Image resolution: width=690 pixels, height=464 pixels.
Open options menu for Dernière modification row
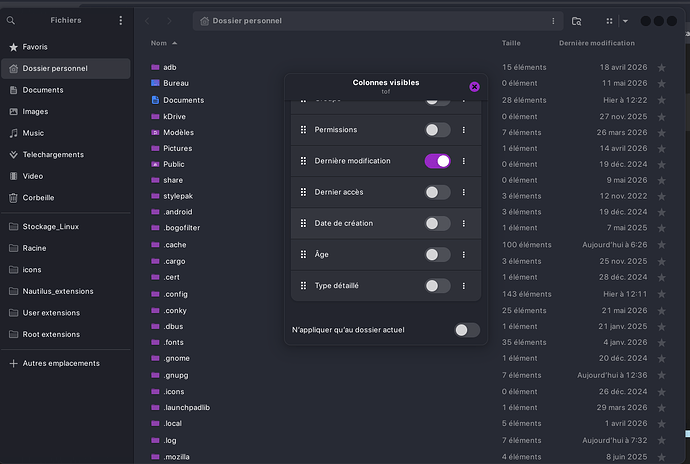463,161
